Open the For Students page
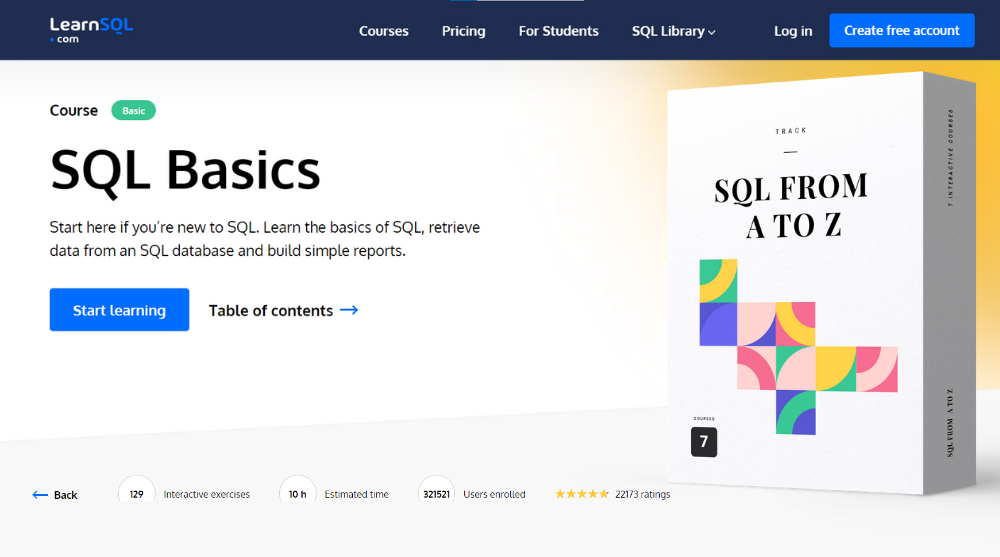1000x557 pixels. [558, 31]
